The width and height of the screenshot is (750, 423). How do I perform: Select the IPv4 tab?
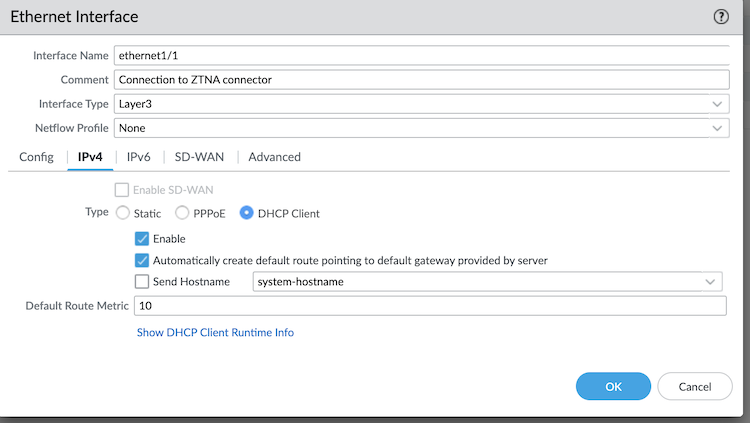[x=90, y=157]
